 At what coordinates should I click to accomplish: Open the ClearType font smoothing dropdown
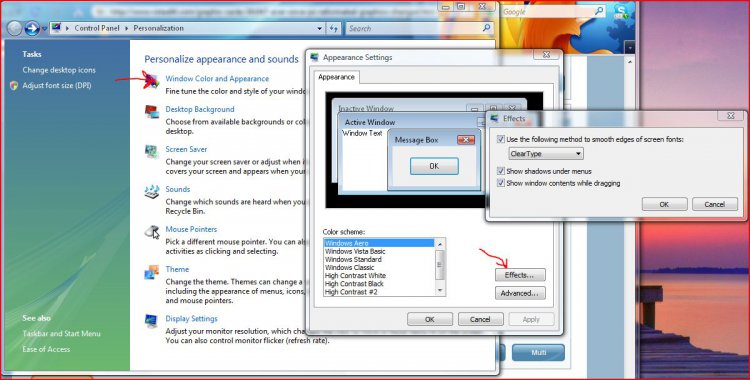pyautogui.click(x=546, y=154)
